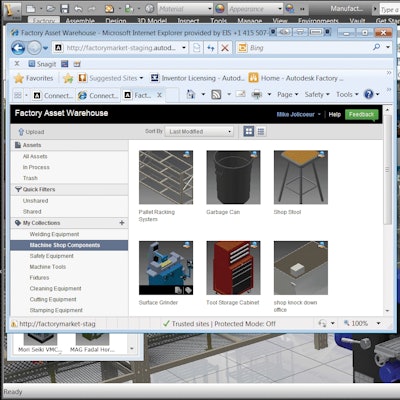The image size is (400, 400).
Task: Open Cleaning Equipment collection
Action: coord(55,288)
